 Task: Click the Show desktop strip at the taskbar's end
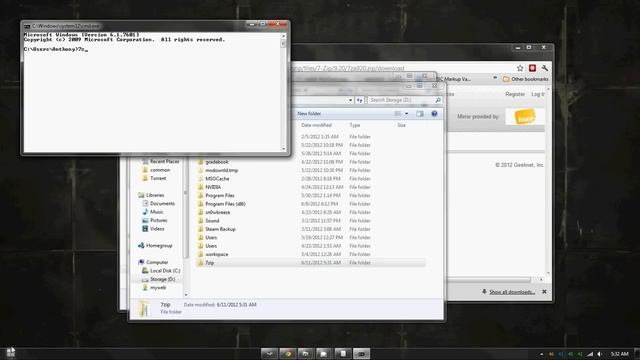click(637, 353)
